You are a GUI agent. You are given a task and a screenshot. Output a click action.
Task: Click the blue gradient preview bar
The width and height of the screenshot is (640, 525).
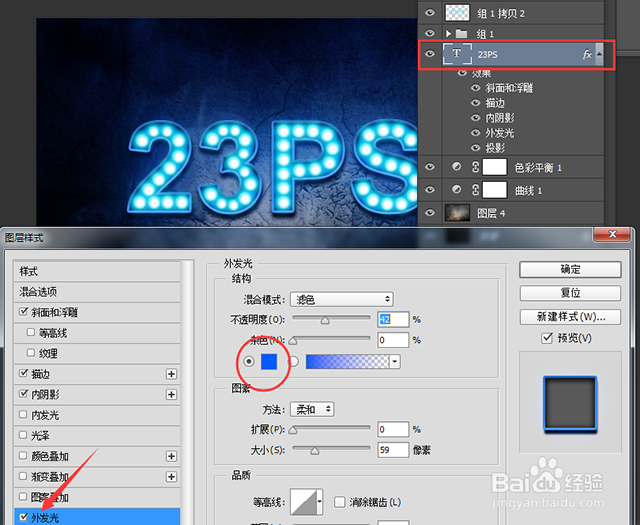347,362
